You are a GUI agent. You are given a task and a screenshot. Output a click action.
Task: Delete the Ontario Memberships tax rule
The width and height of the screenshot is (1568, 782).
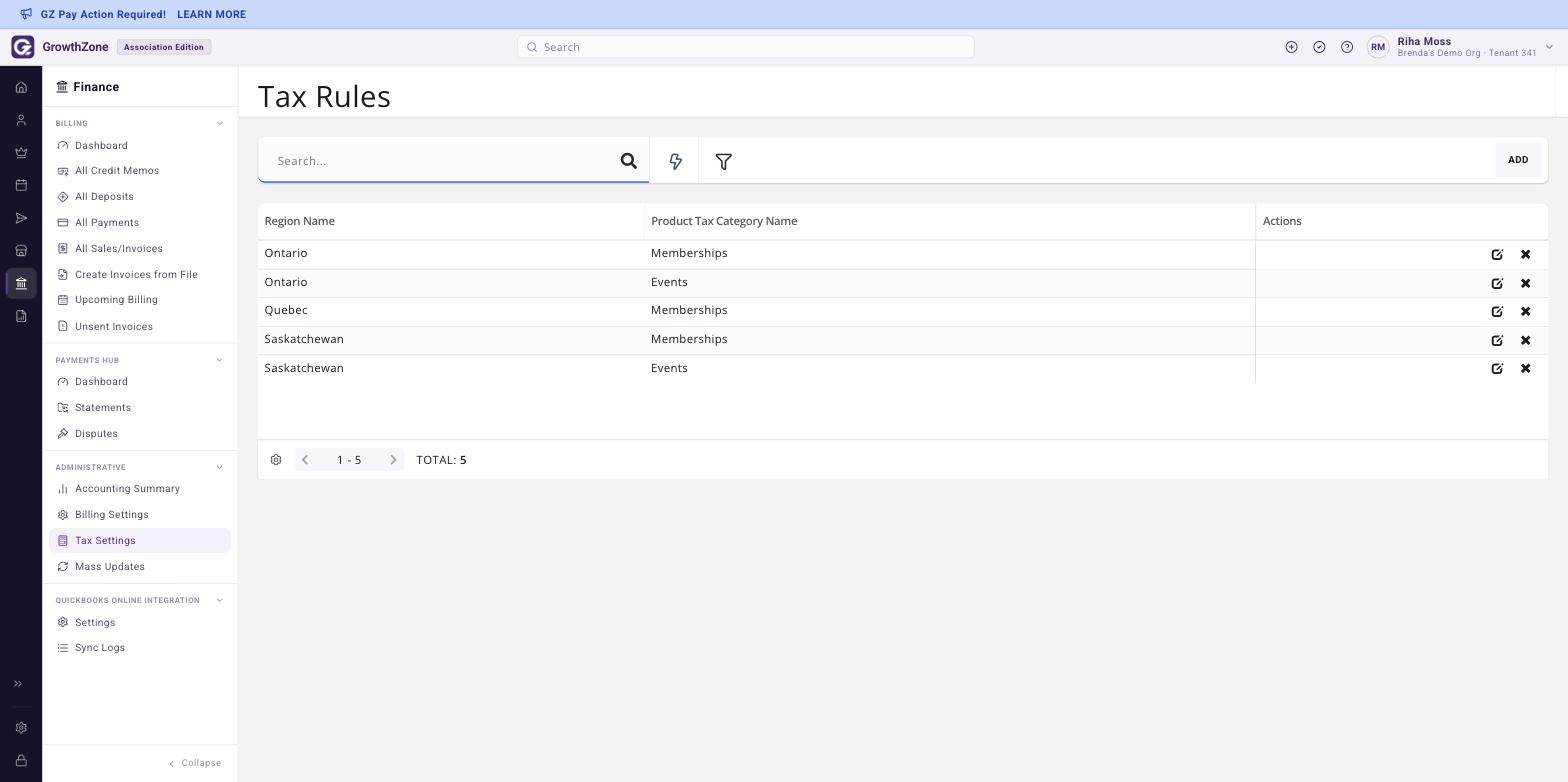(x=1525, y=254)
